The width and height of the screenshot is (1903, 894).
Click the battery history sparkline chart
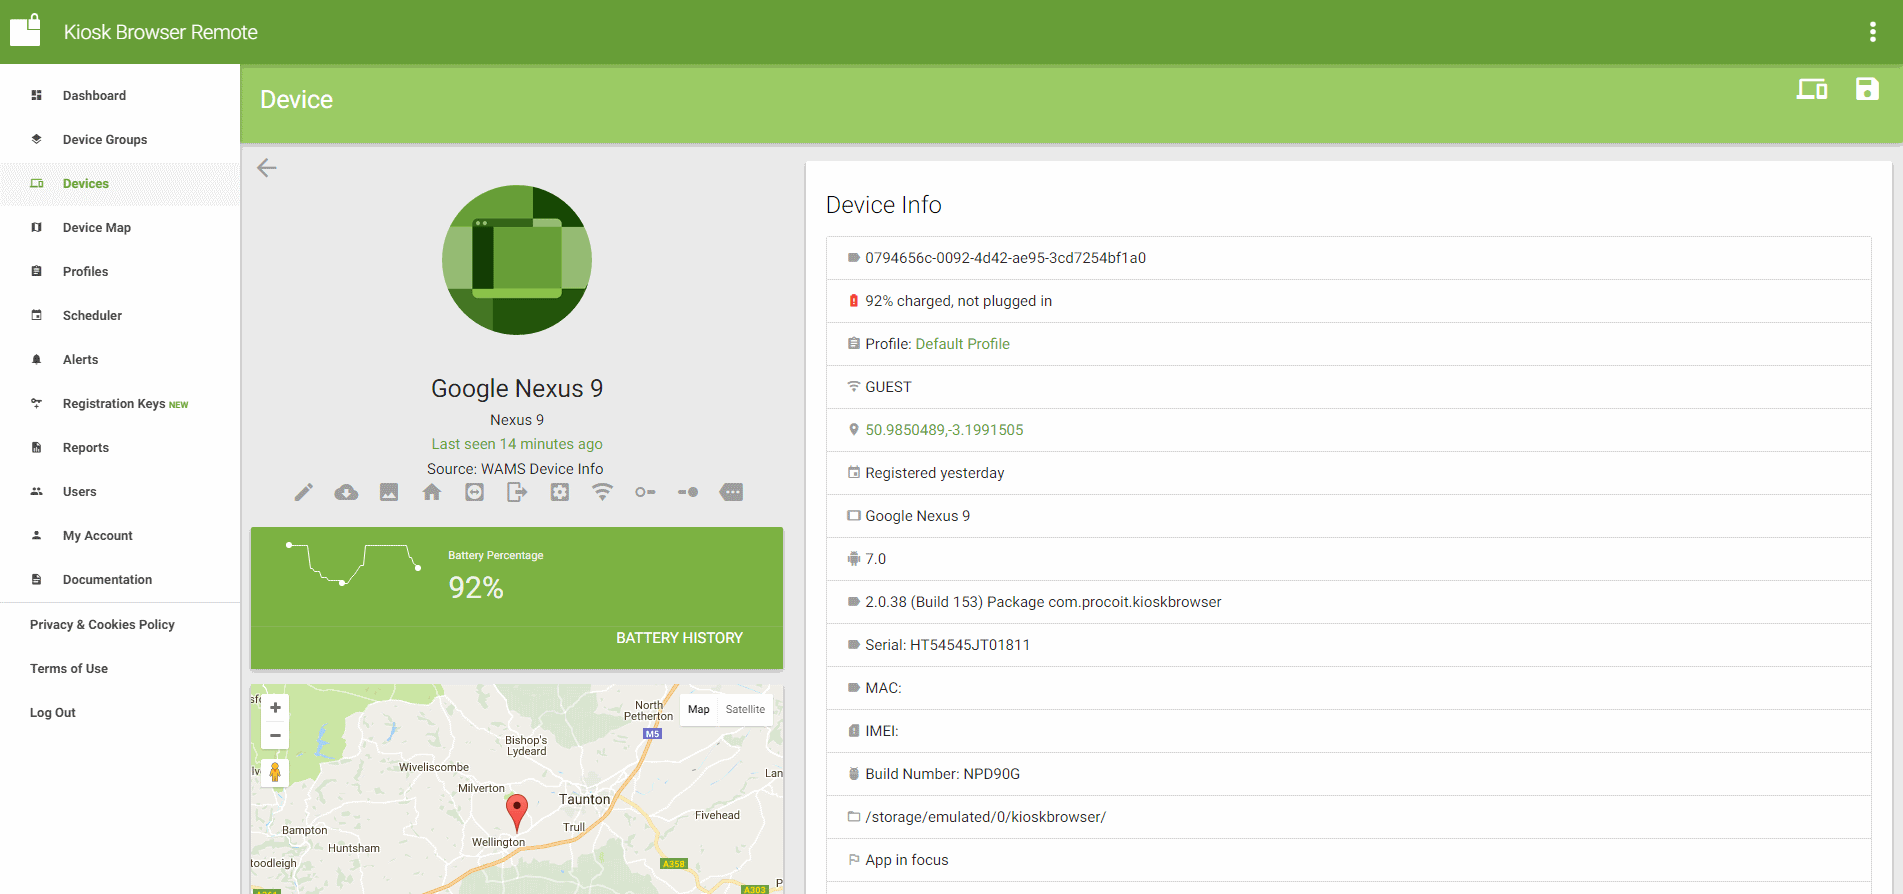click(353, 564)
